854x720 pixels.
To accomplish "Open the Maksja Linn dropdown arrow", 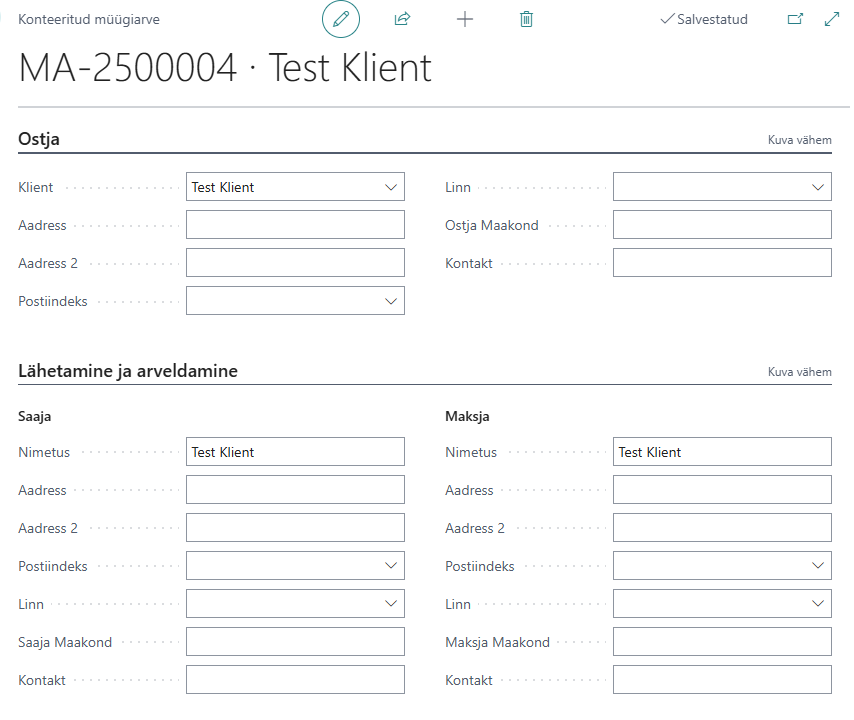I will [x=818, y=603].
